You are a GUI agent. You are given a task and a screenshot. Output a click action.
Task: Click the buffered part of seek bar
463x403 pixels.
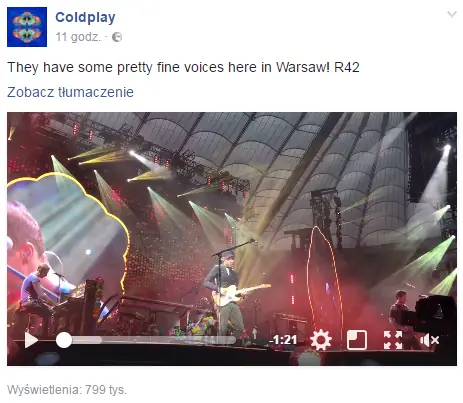[87, 340]
